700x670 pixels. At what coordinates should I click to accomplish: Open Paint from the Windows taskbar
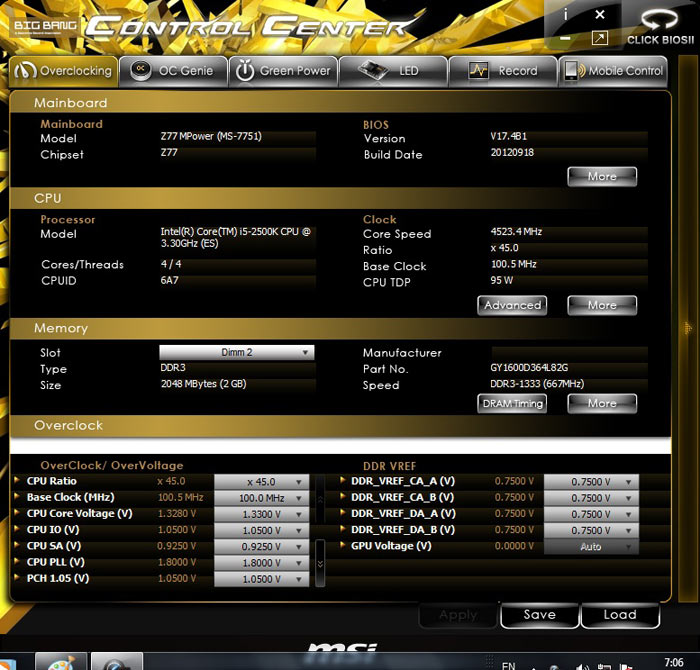coord(61,662)
